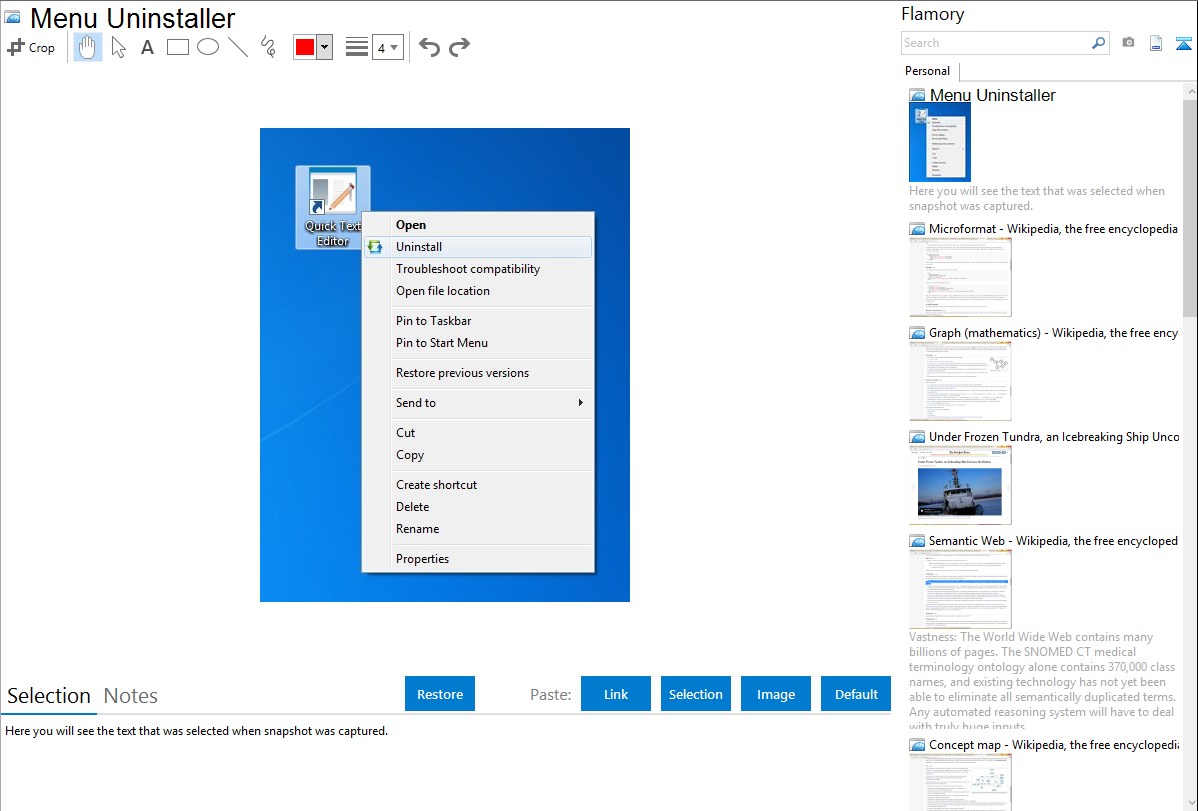Viewport: 1198px width, 811px height.
Task: Click the Quick Text Editor desktop shortcut
Action: pyautogui.click(x=332, y=207)
